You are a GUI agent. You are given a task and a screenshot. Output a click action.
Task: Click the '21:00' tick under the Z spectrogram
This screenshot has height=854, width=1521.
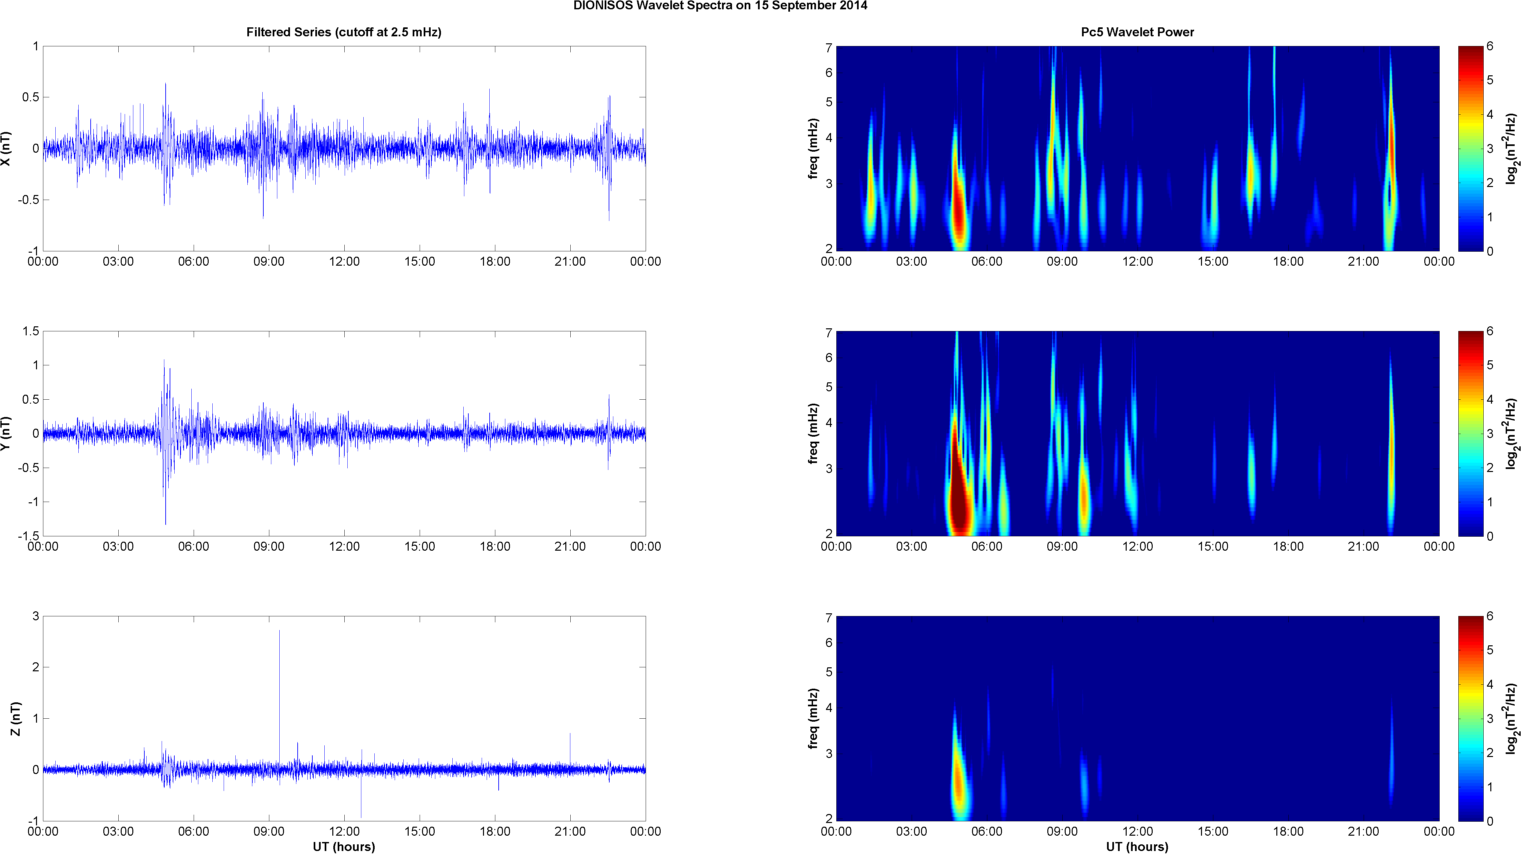(1364, 832)
